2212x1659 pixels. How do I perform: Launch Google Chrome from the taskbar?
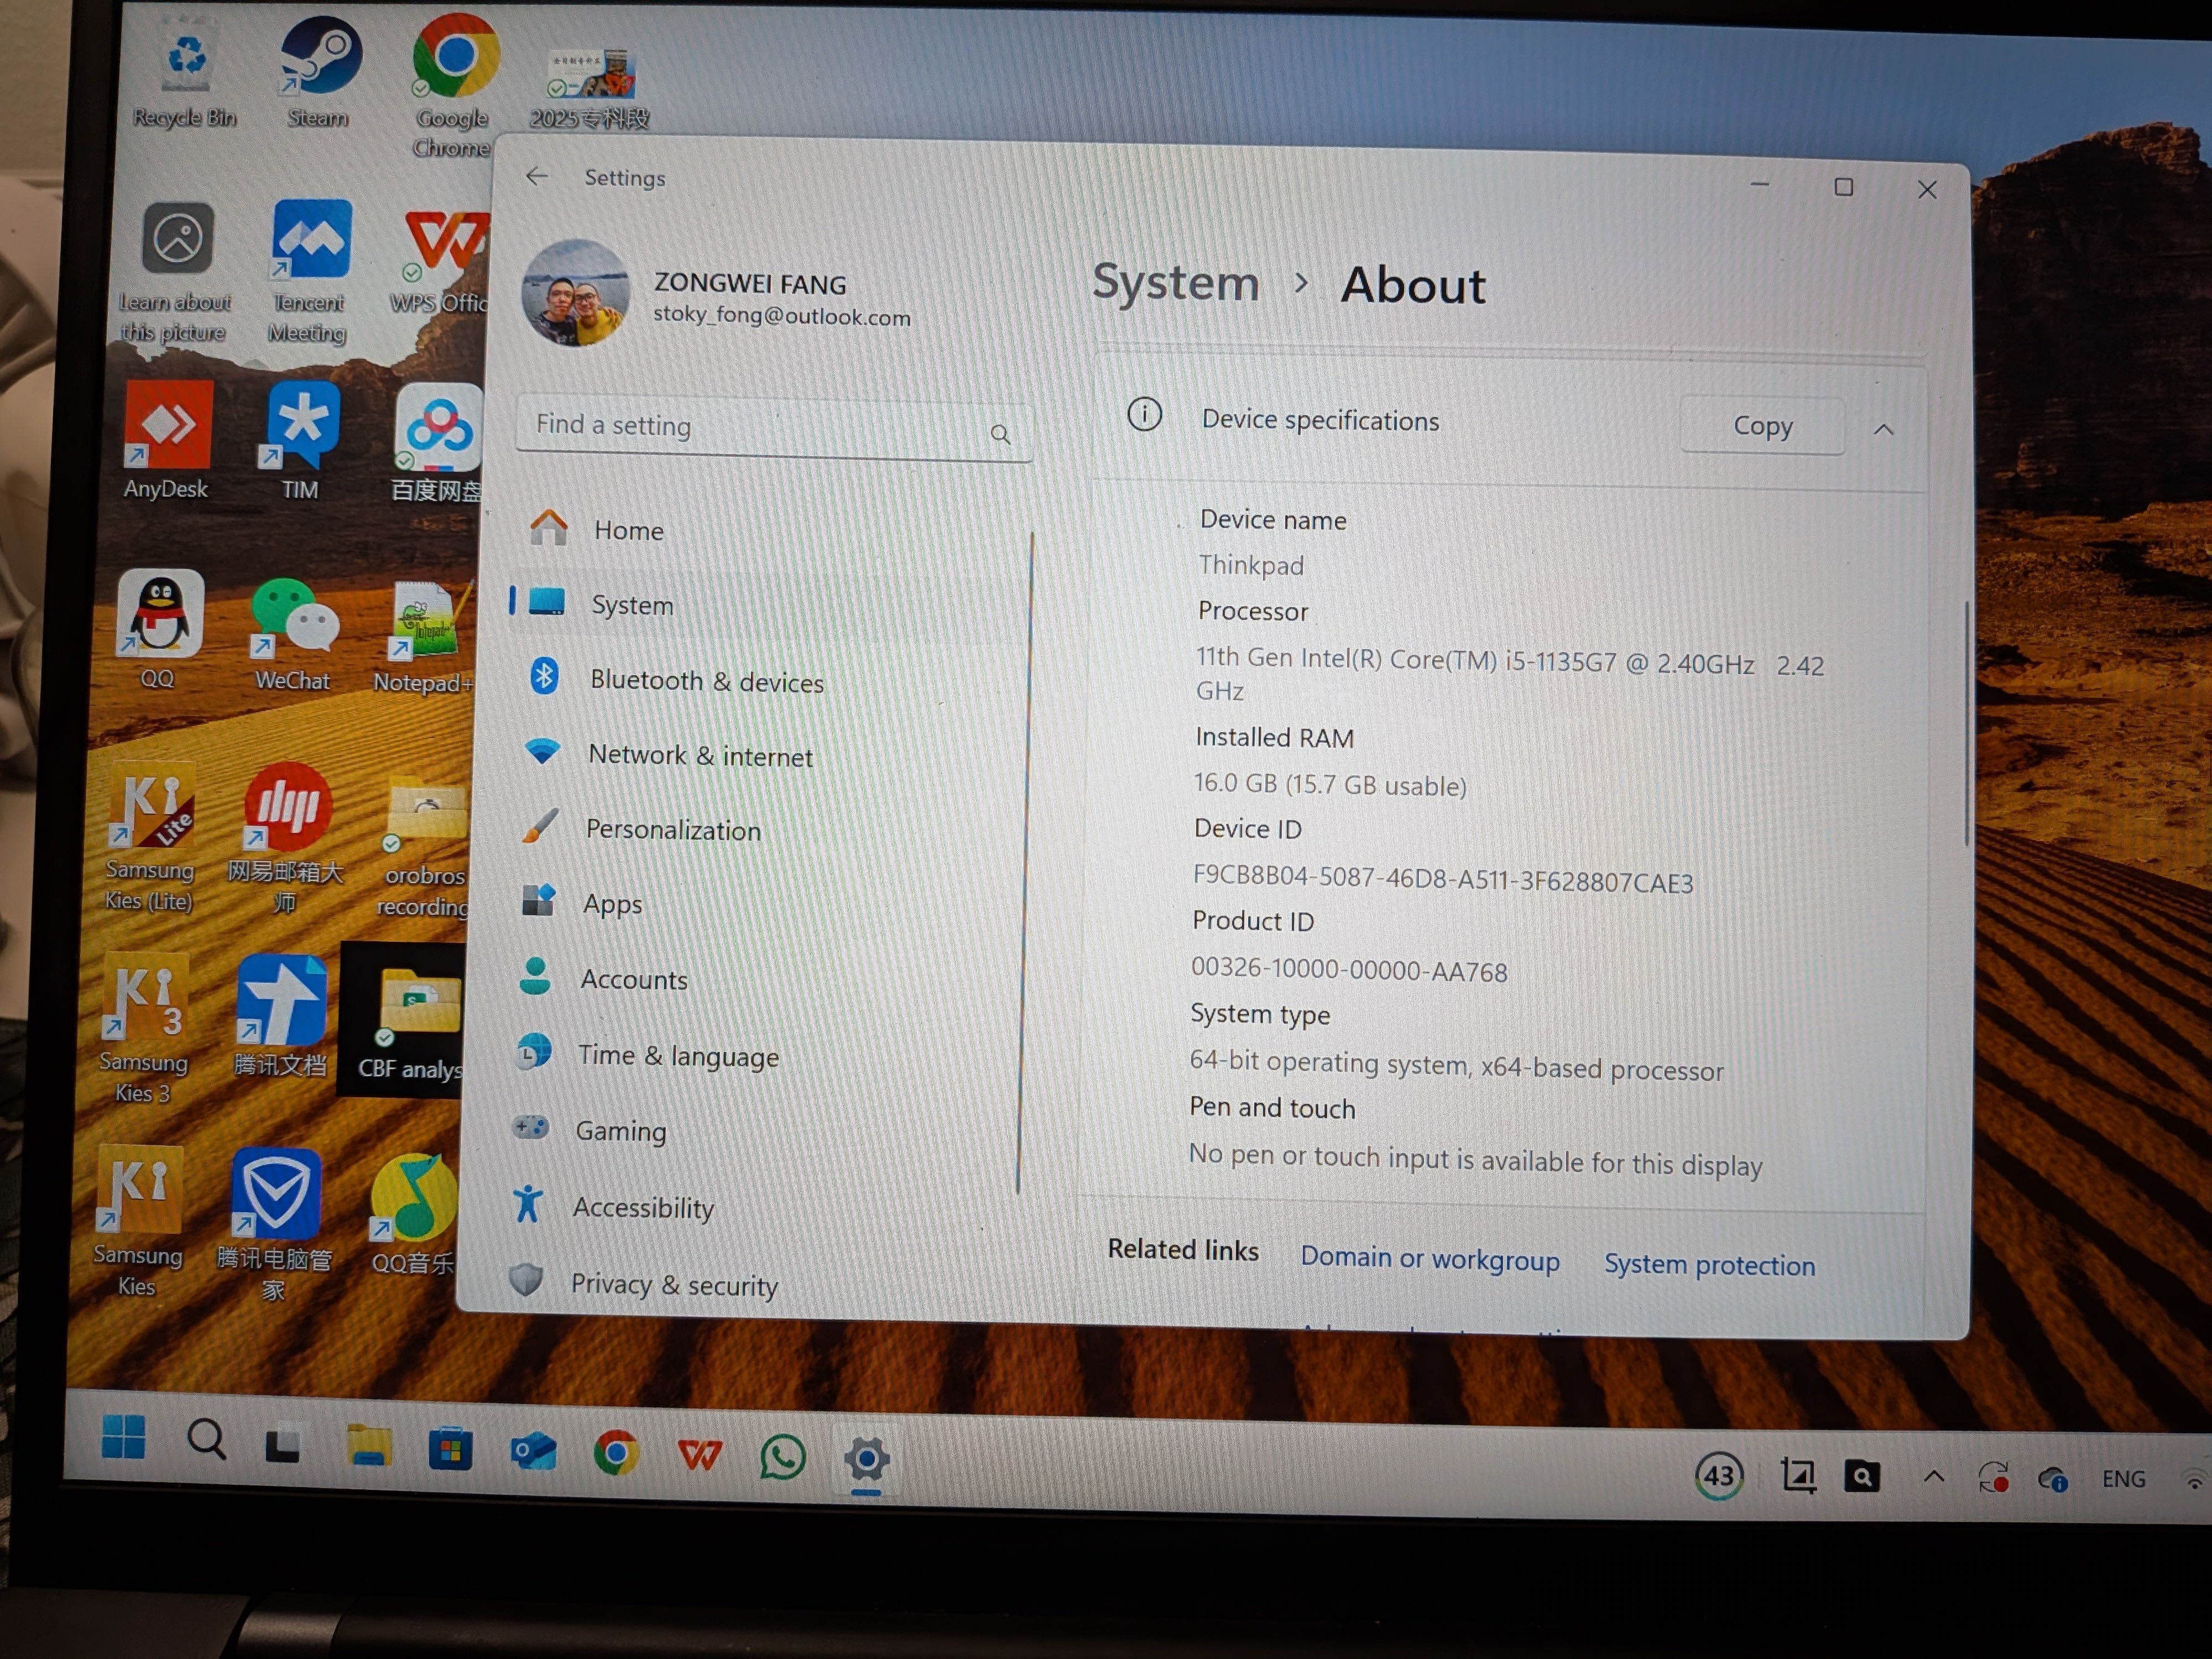[x=616, y=1453]
